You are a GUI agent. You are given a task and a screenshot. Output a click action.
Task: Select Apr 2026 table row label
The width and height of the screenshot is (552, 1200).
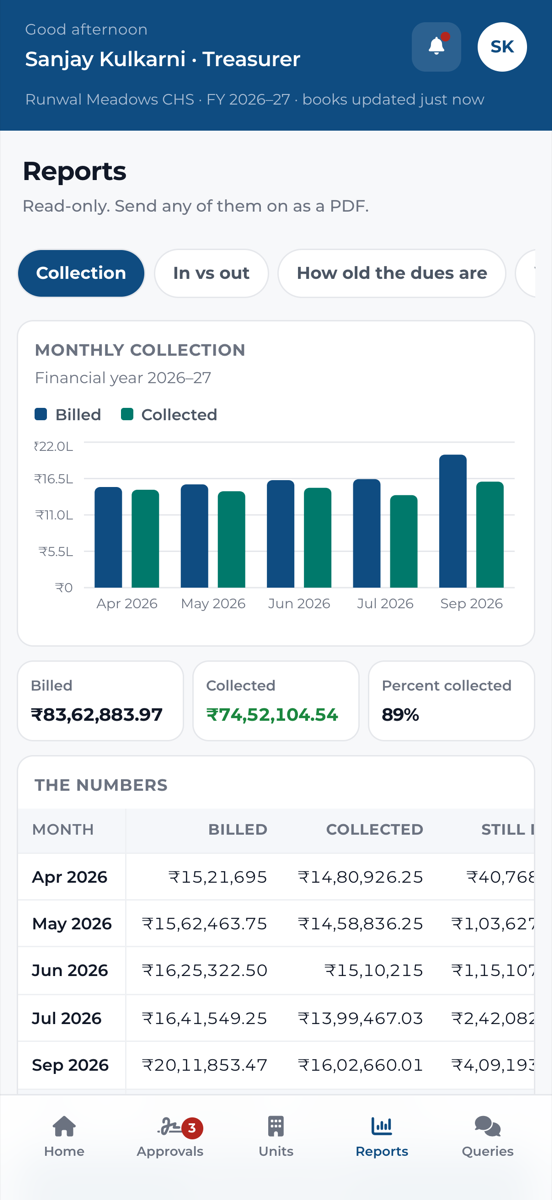(70, 877)
